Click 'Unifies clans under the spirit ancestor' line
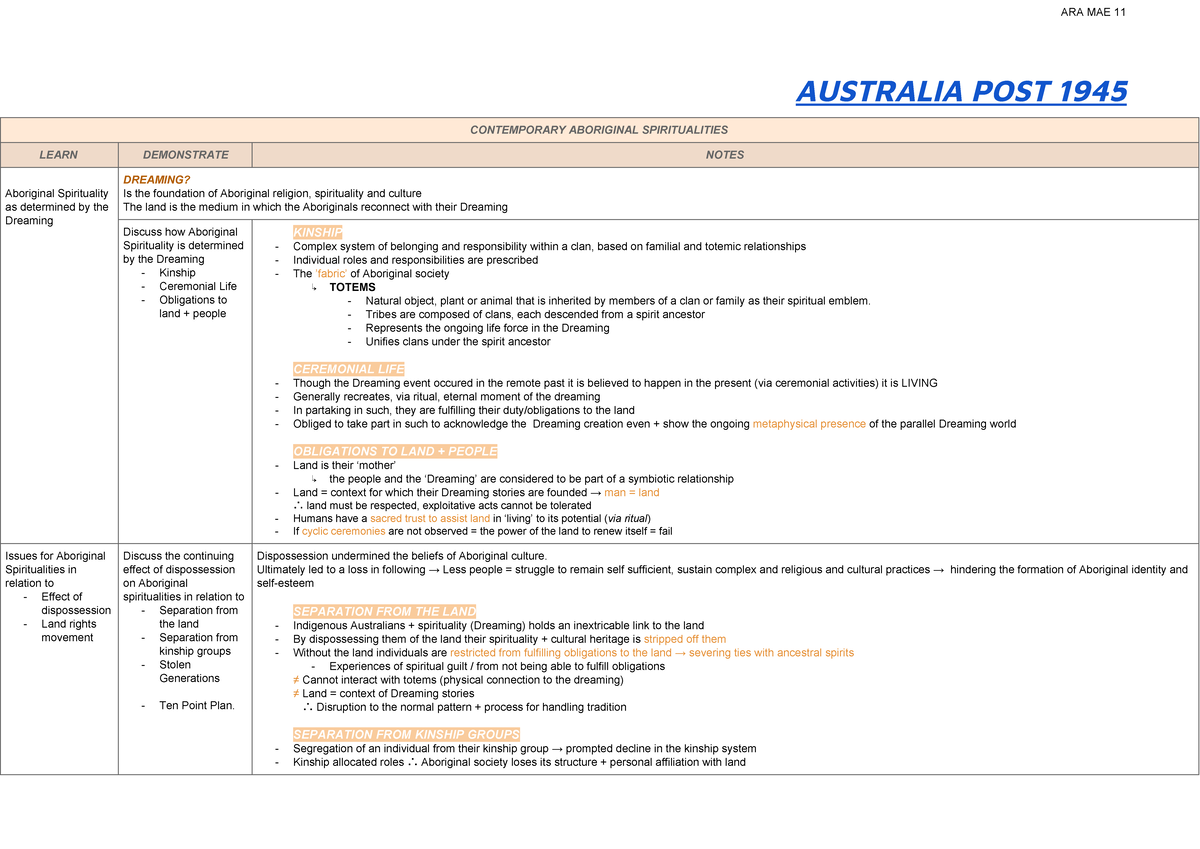This screenshot has width=1200, height=849. (458, 342)
